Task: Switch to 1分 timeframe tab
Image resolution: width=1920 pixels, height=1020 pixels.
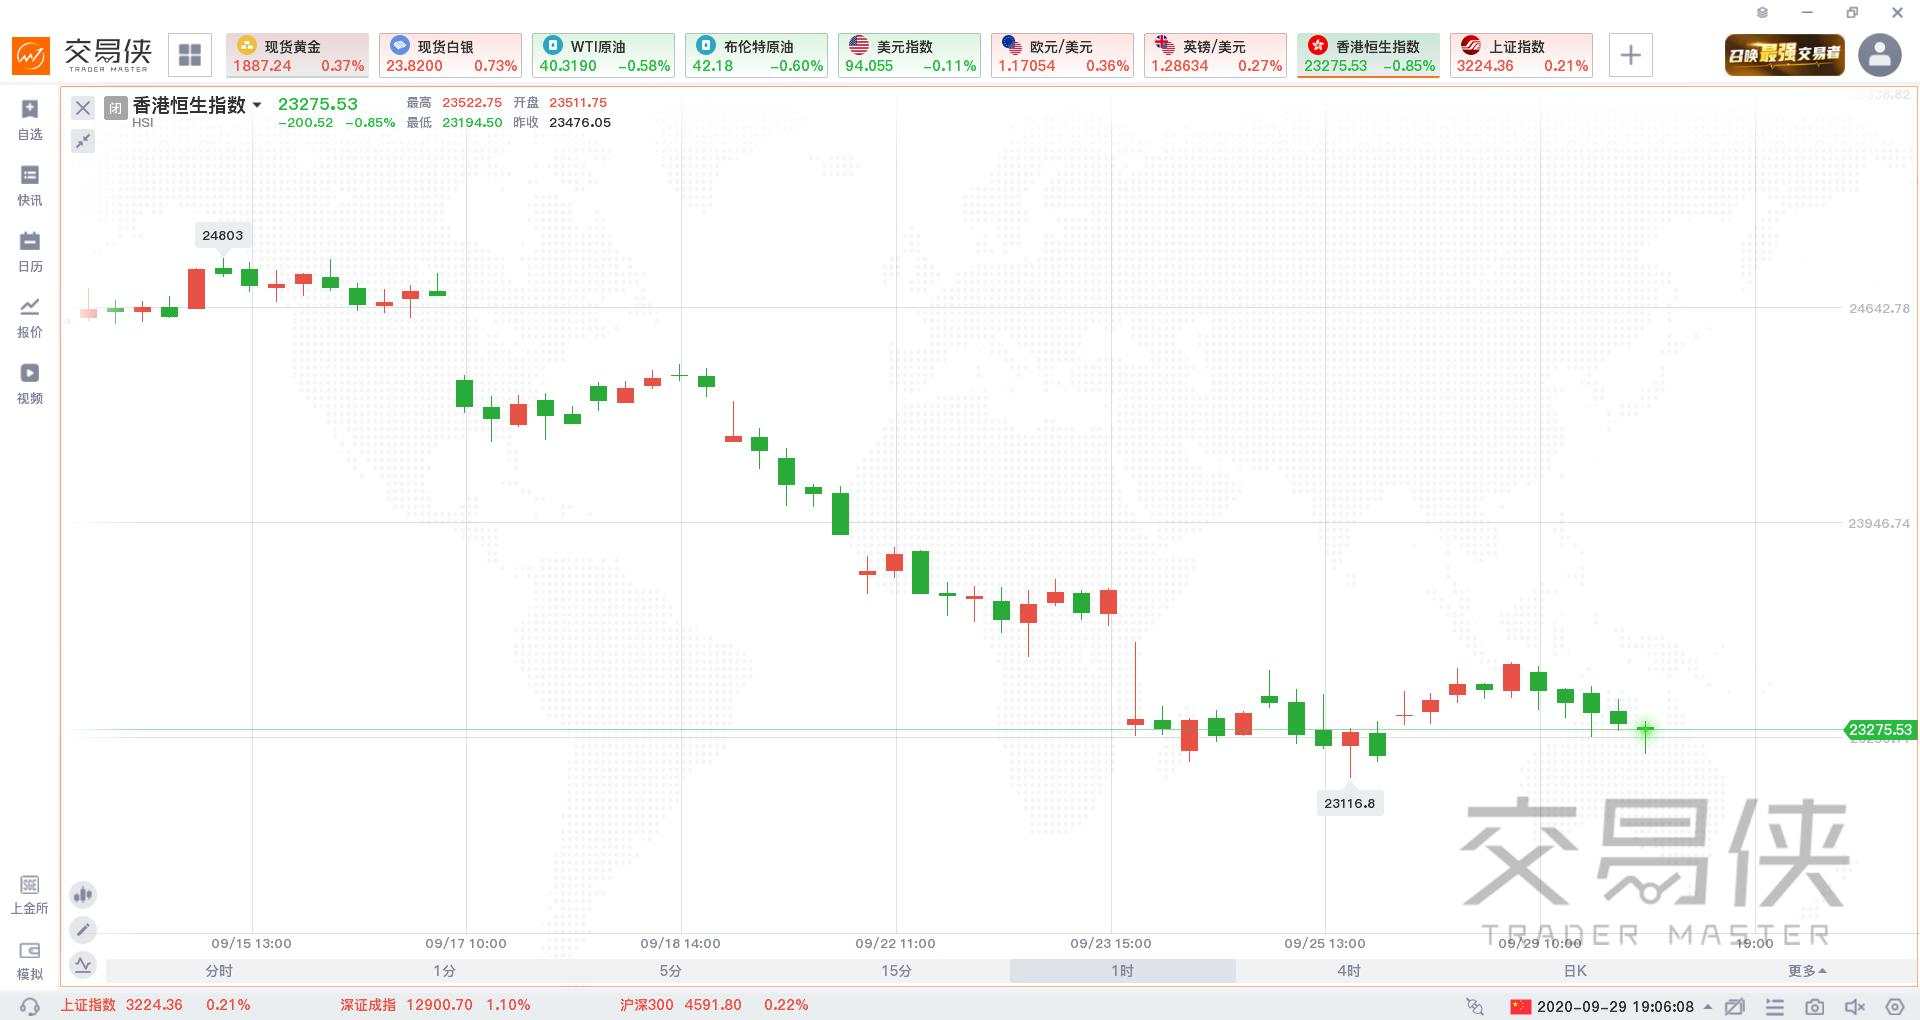Action: pos(445,971)
